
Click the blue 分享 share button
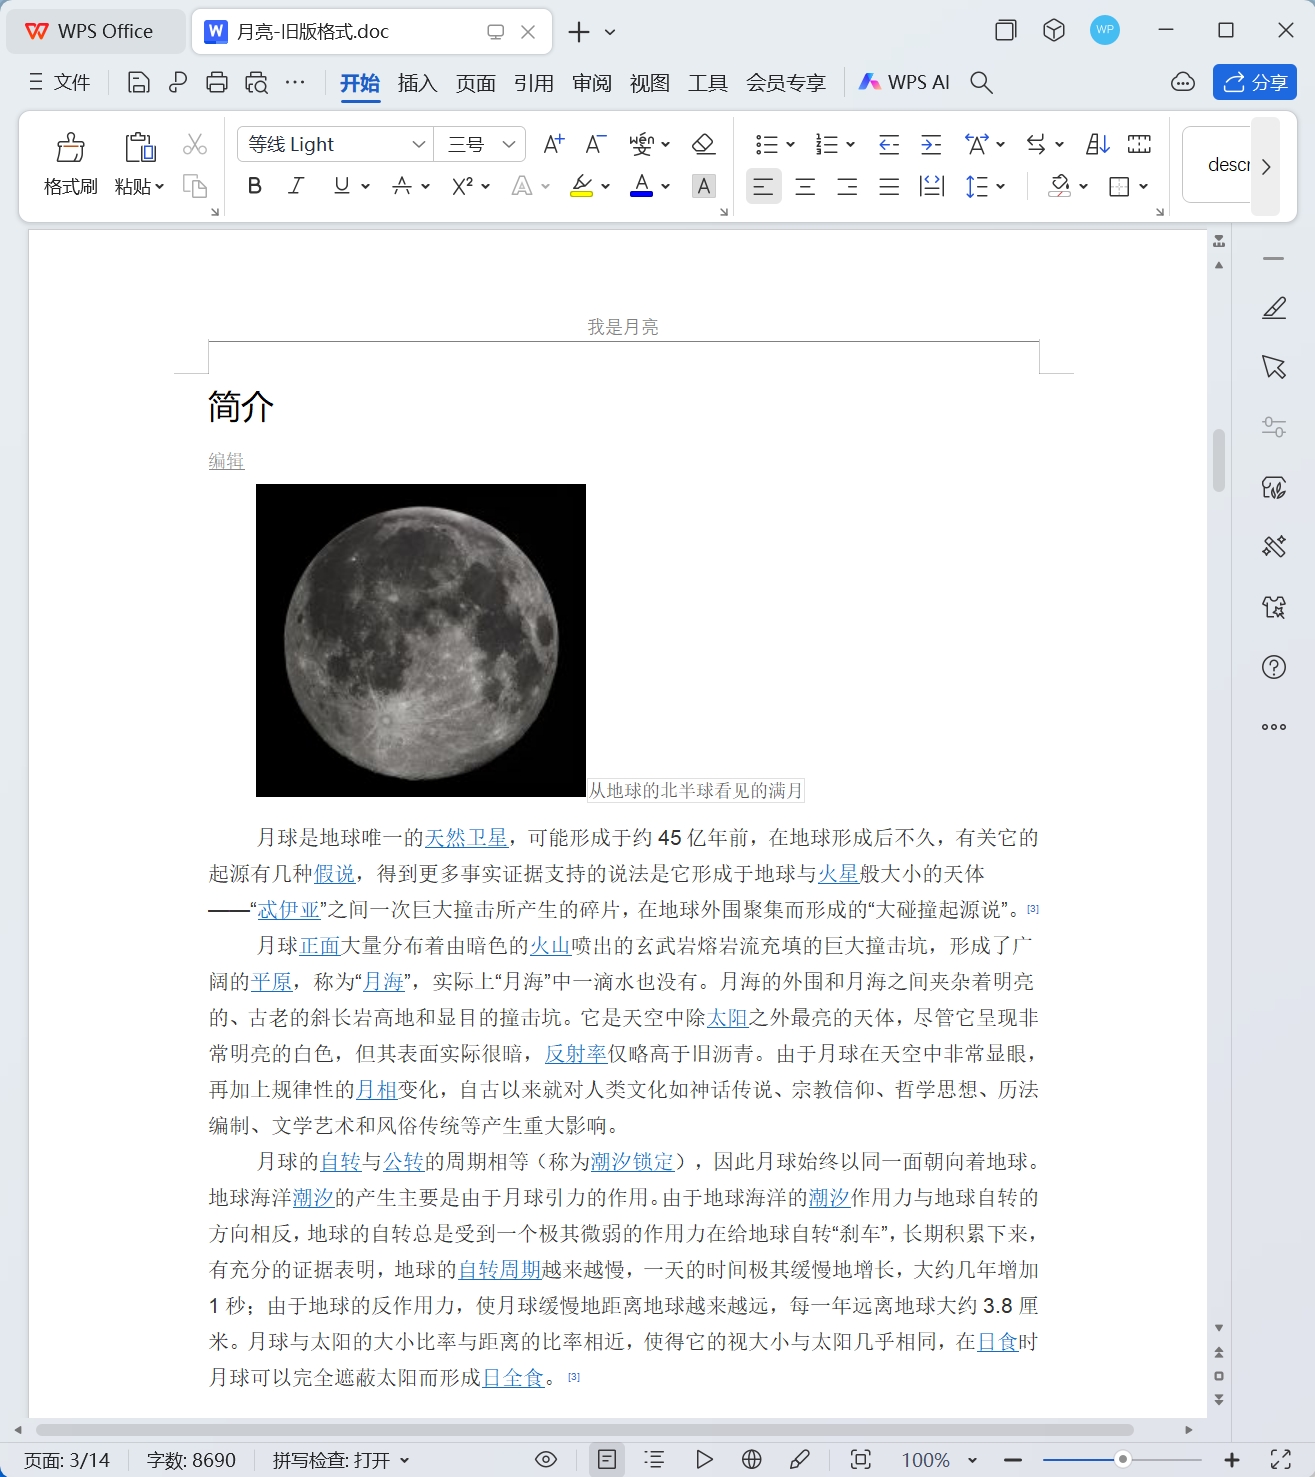tap(1254, 82)
